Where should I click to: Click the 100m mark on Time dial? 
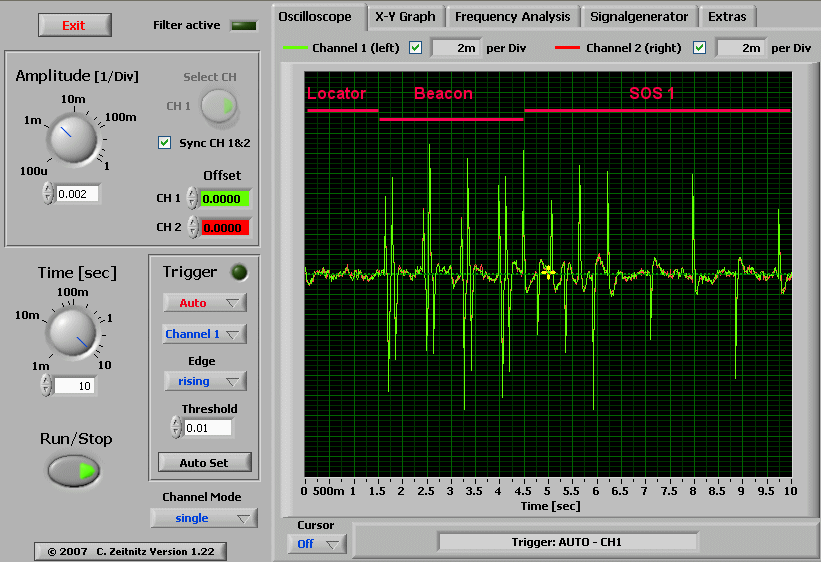[73, 292]
